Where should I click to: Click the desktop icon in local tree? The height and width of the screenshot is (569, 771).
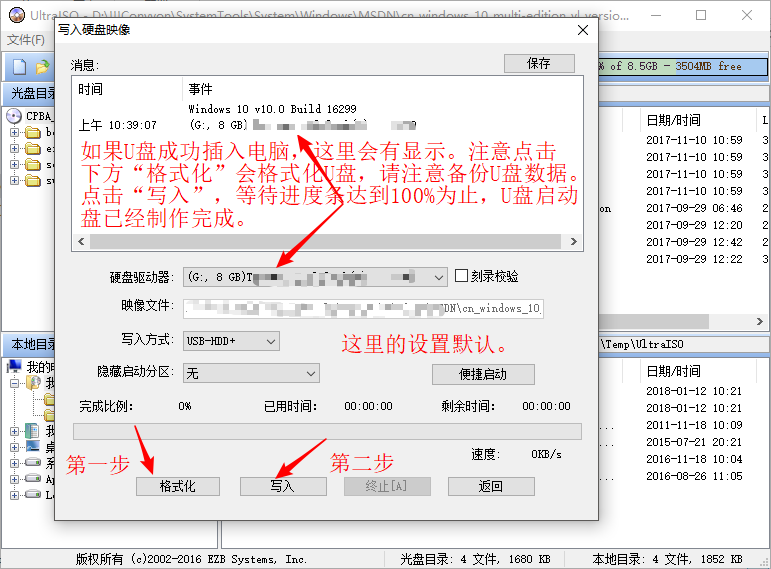click(33, 447)
